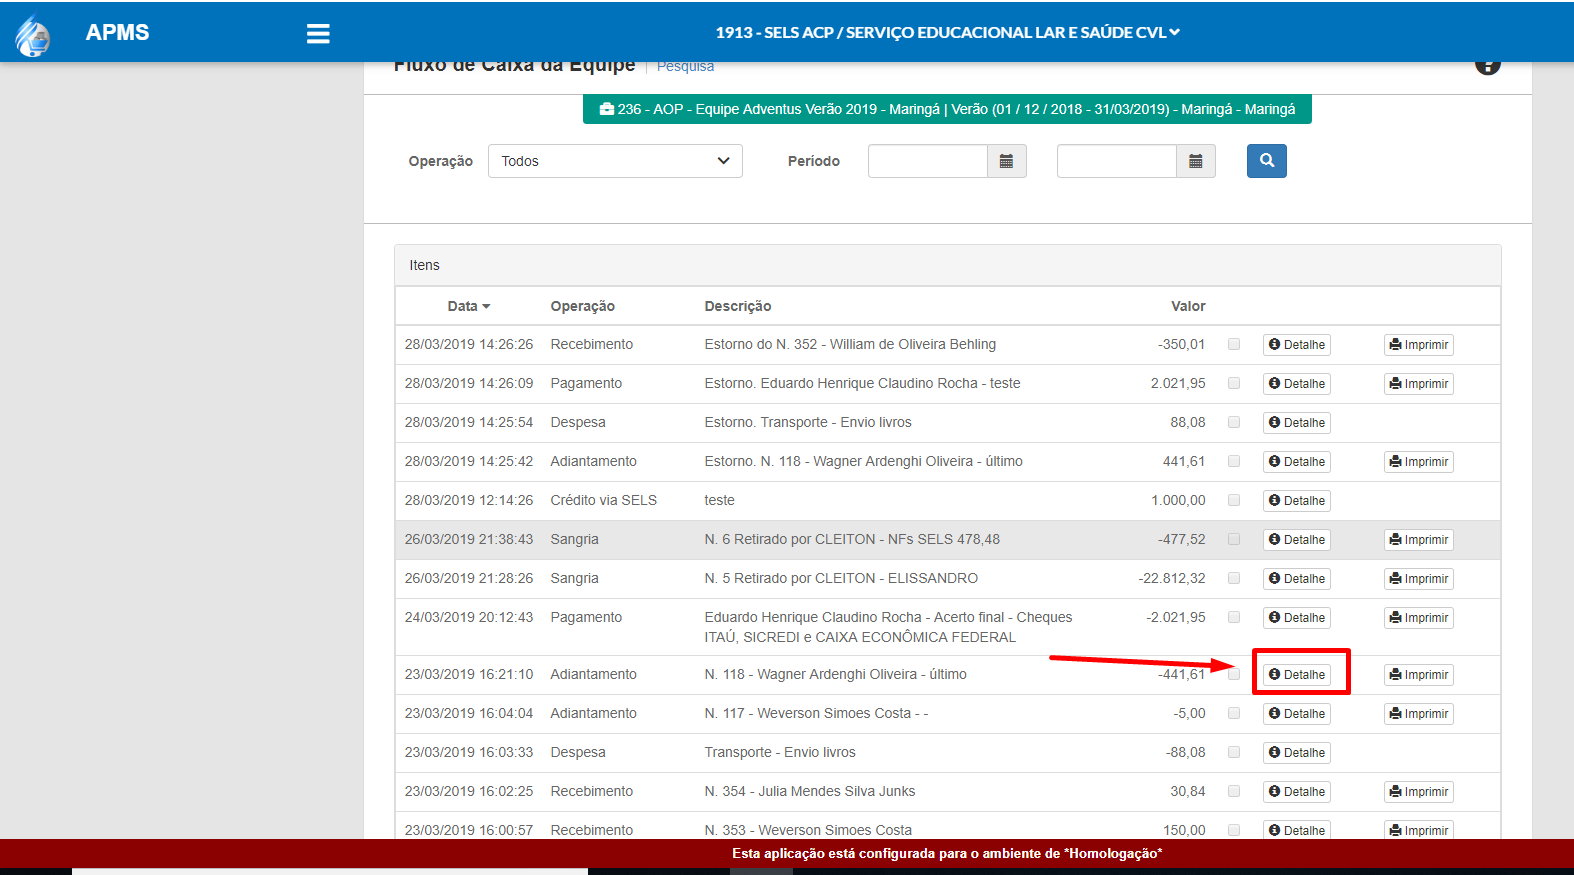
Task: Print the N. 6 CLEITON Sangria entry
Action: pyautogui.click(x=1419, y=540)
